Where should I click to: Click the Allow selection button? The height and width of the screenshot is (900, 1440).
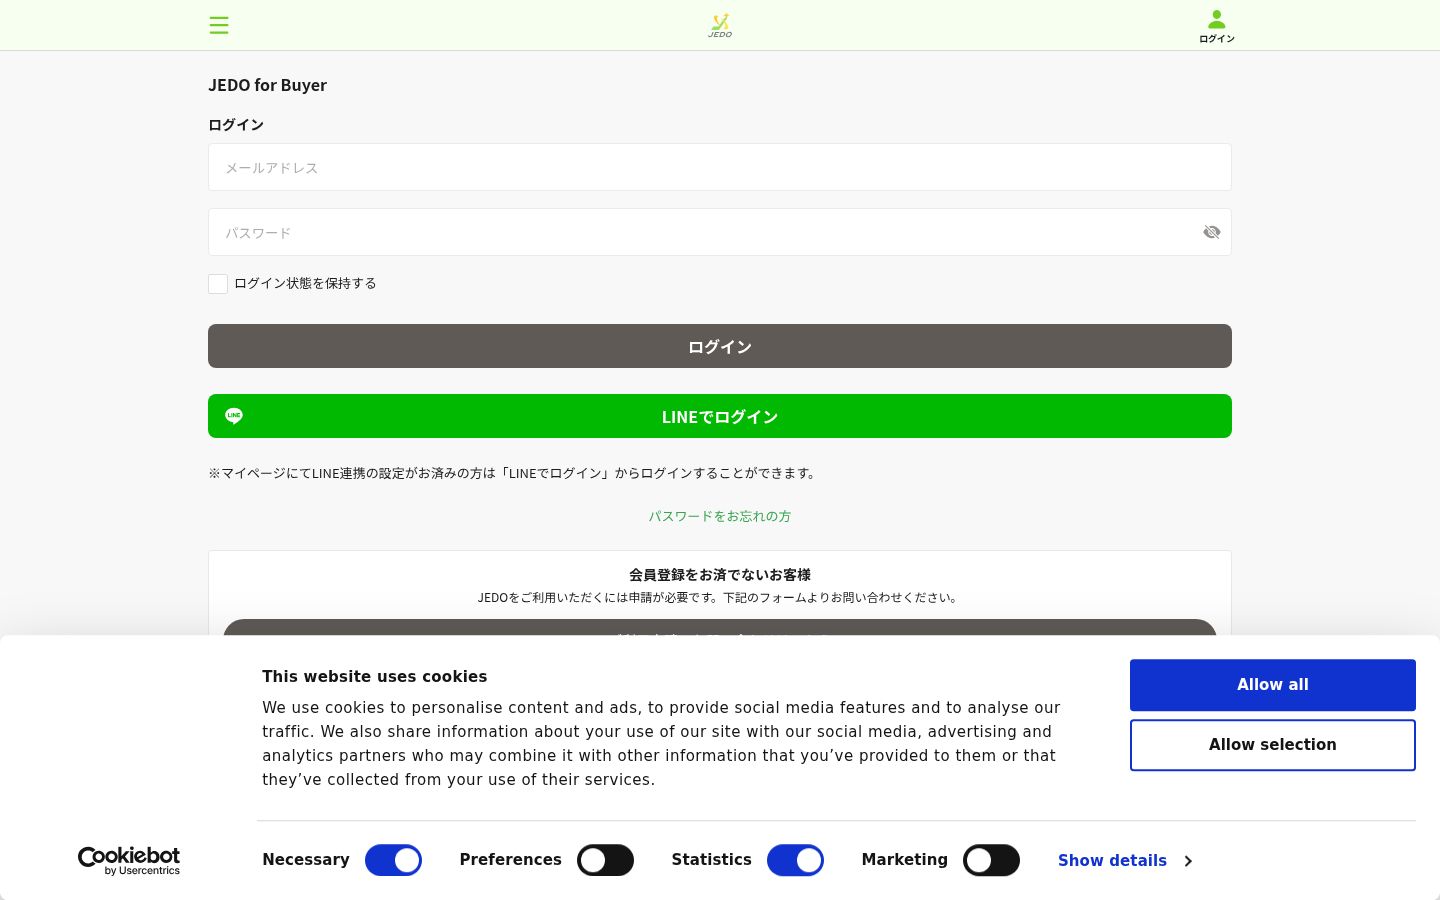[x=1273, y=745]
